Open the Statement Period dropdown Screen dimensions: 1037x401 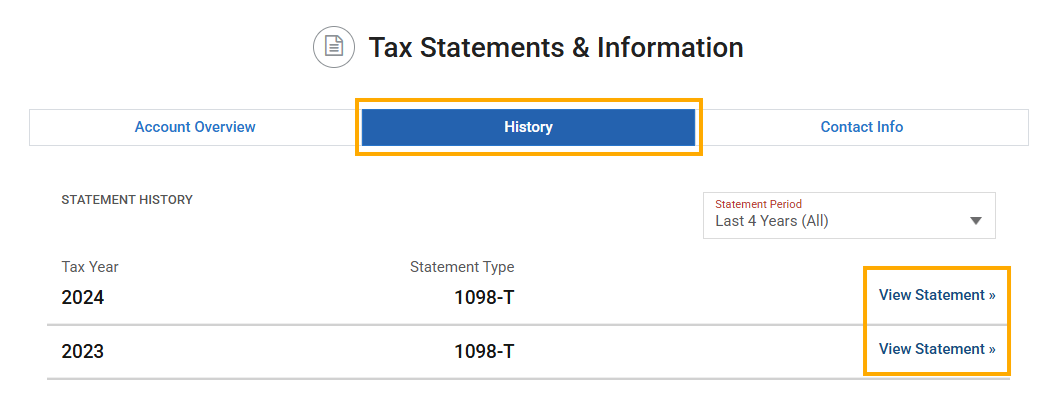[848, 215]
